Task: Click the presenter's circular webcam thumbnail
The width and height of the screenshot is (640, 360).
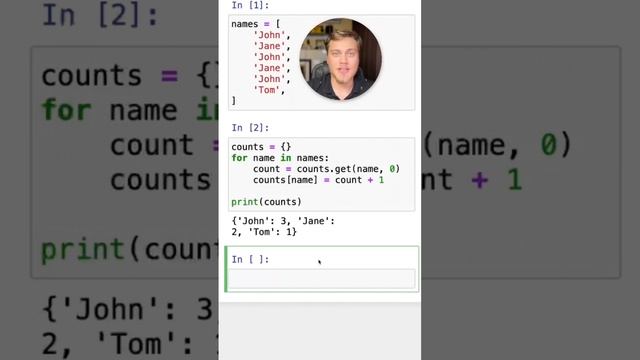Action: pyautogui.click(x=340, y=59)
